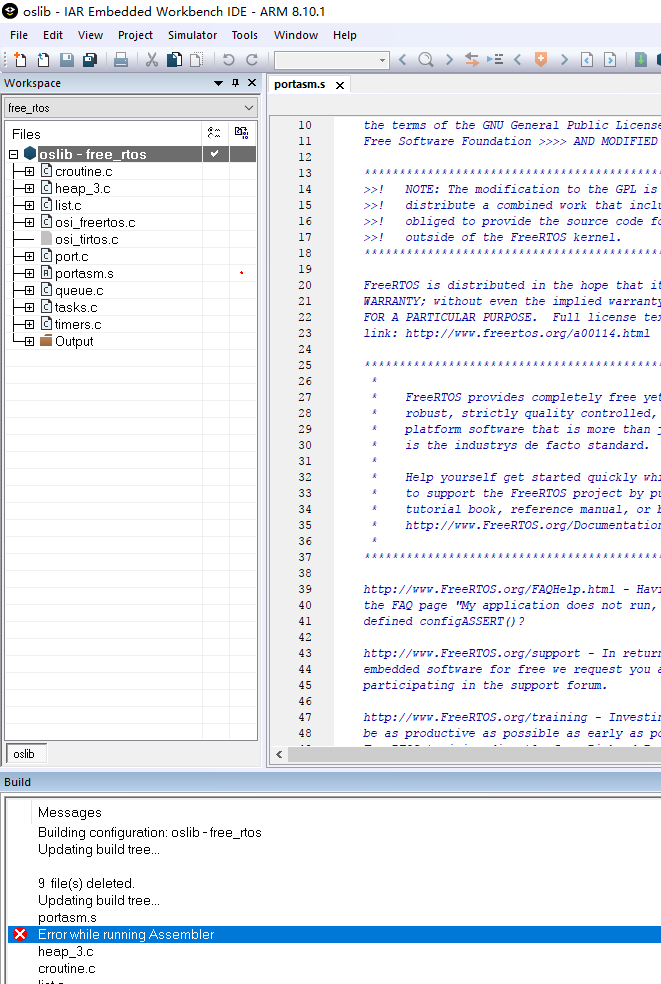Viewport: 661px width, 984px height.
Task: Click the Paste toolbar icon
Action: [x=196, y=60]
